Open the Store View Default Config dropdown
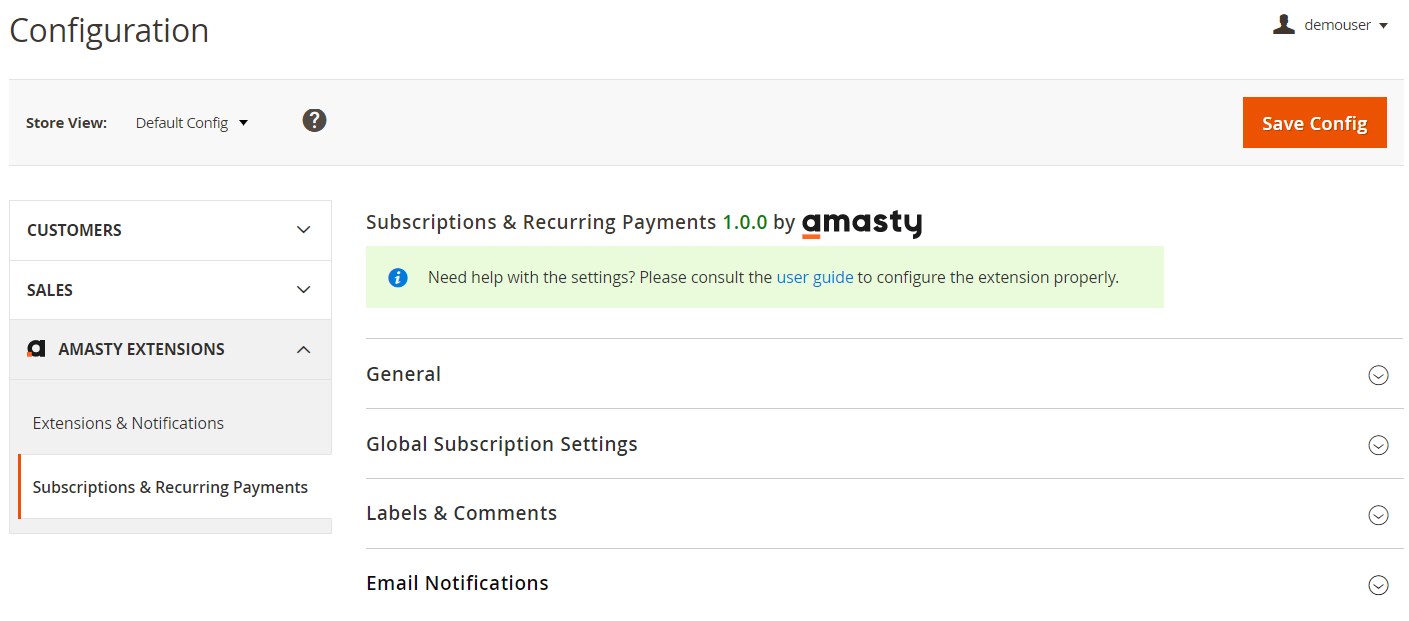 pos(192,123)
